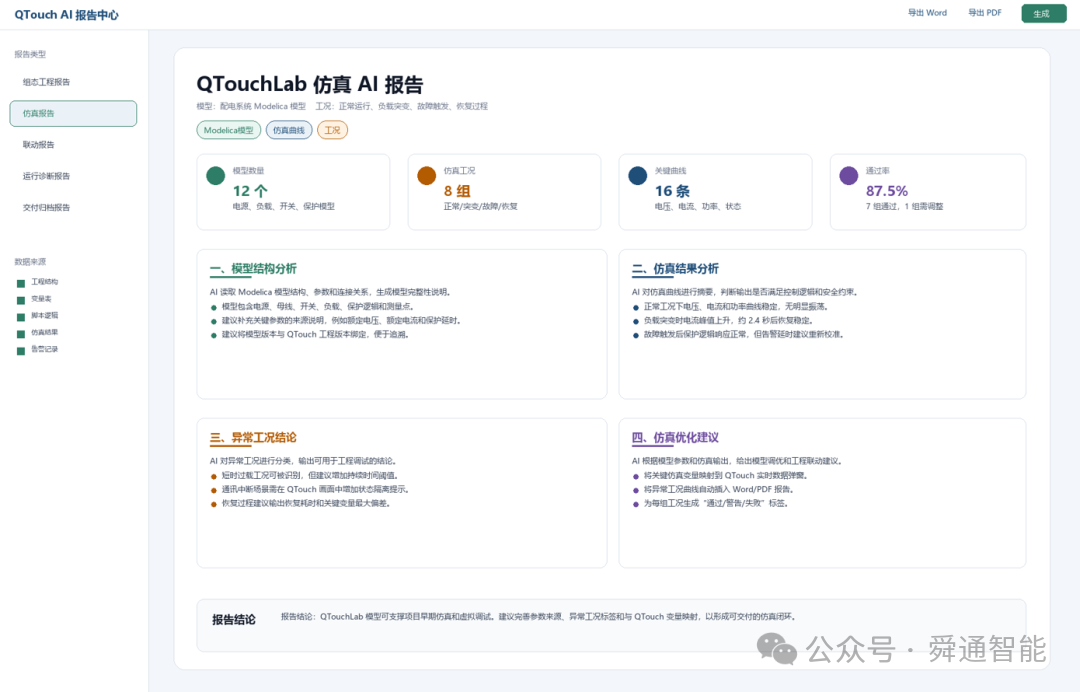
Task: Click the 仿真曲线 tag pill
Action: 289,130
